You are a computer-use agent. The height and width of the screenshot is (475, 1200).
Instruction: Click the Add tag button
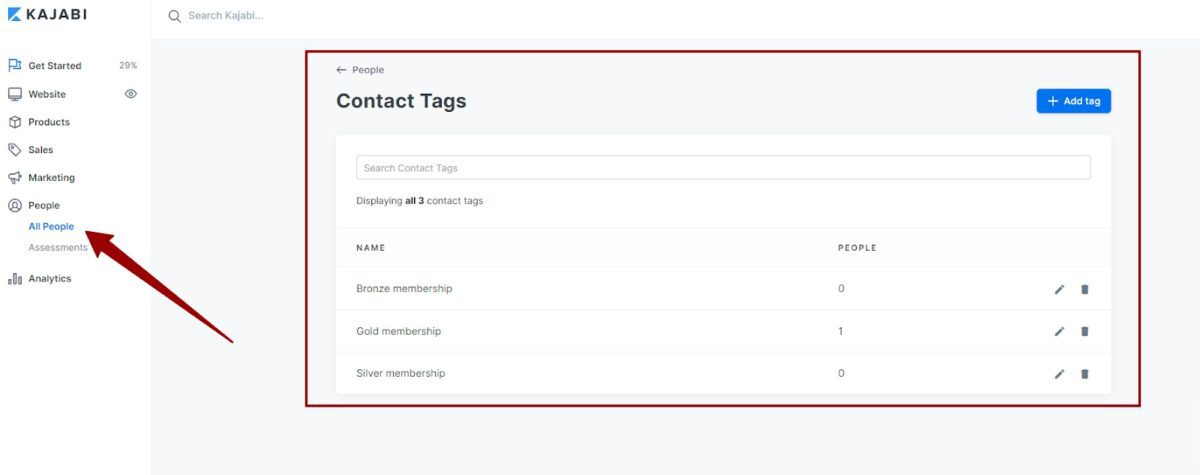(1073, 101)
